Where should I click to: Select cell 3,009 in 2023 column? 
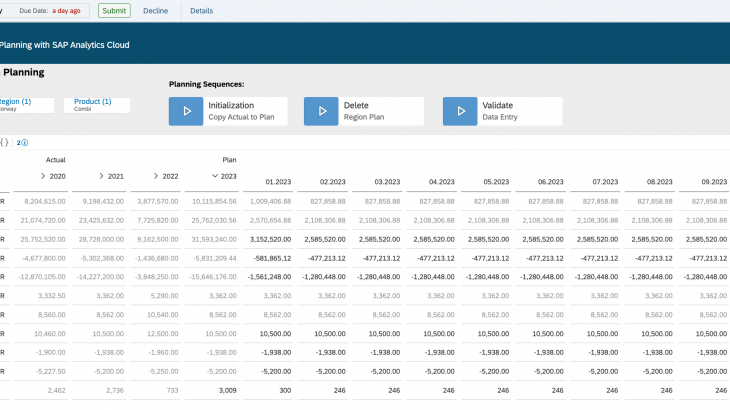228,390
